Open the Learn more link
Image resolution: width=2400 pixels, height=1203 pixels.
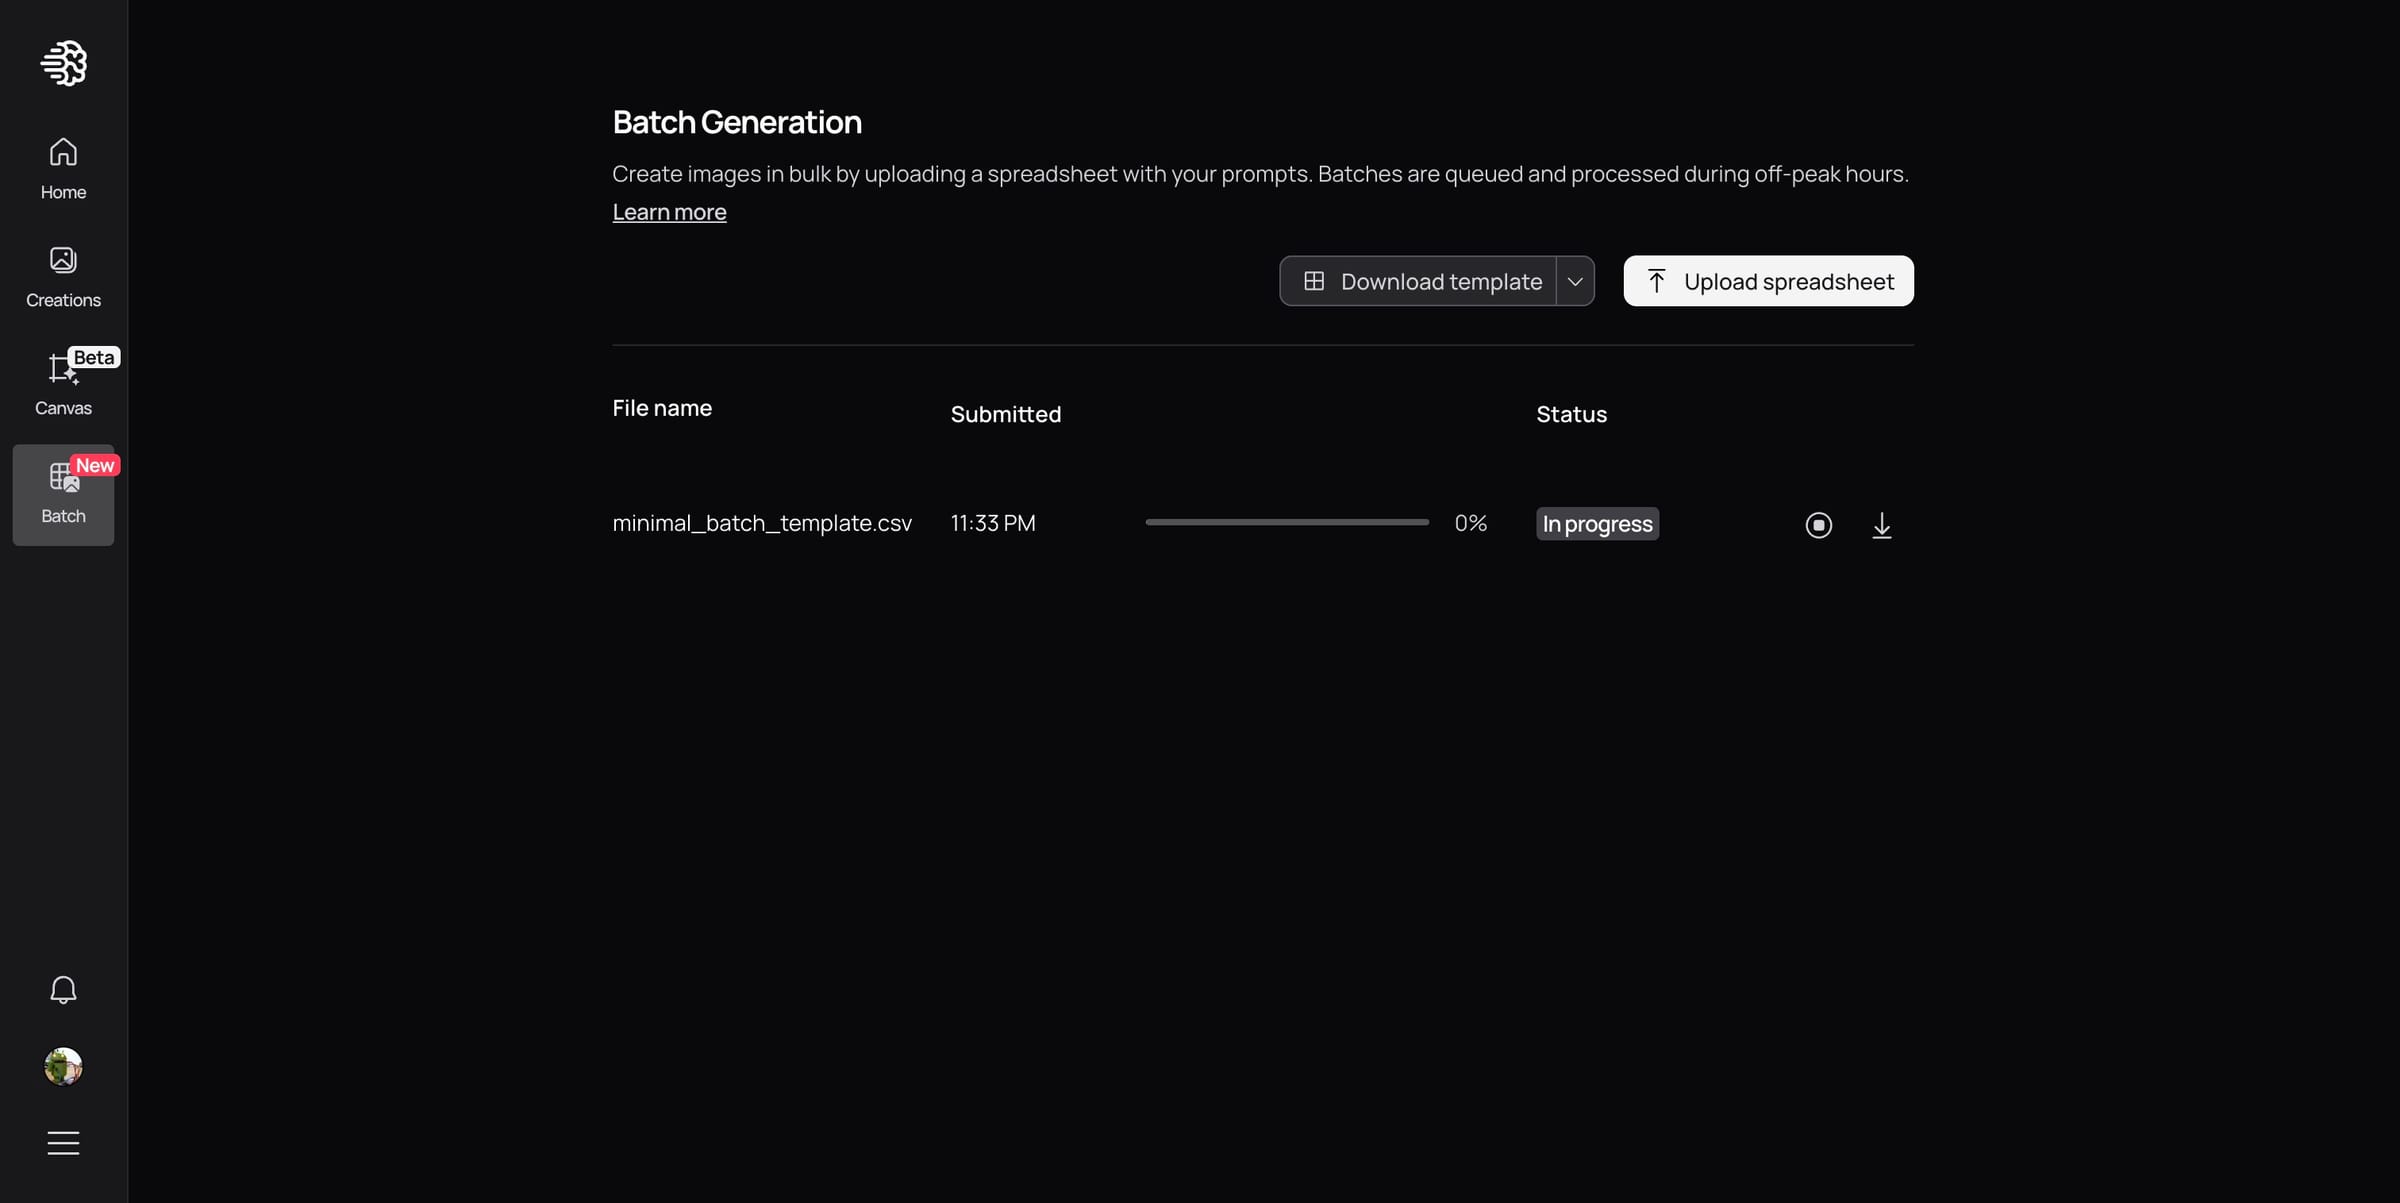(668, 211)
